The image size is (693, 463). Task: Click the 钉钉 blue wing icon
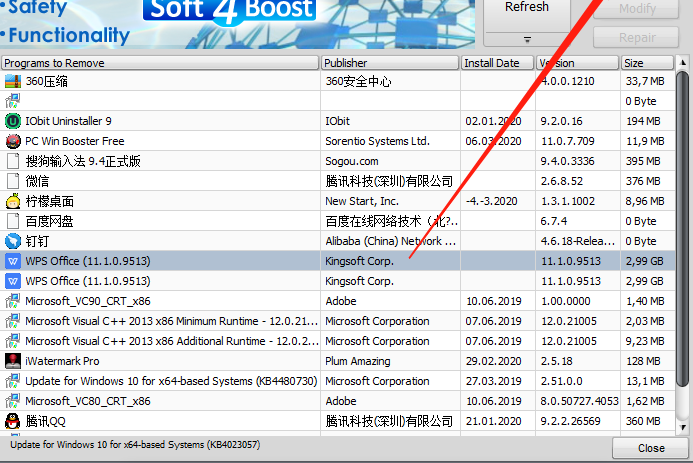[13, 241]
